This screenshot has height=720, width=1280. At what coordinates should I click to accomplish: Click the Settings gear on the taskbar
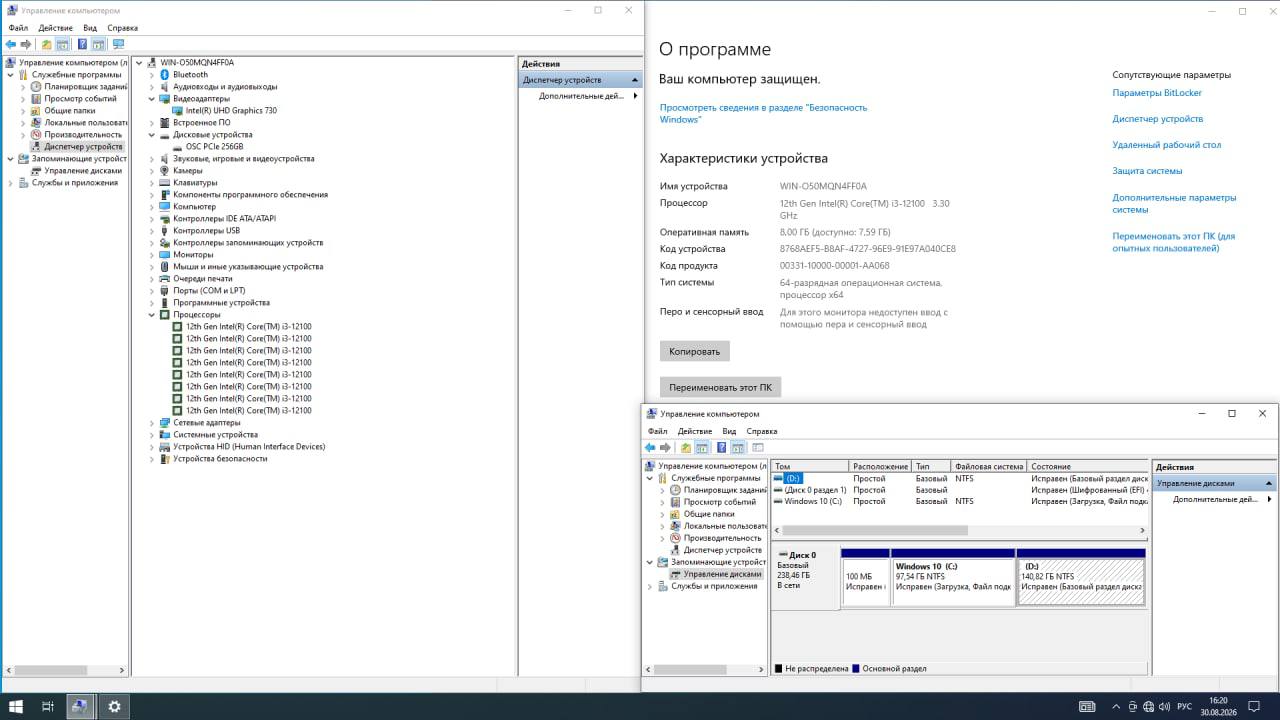pos(114,706)
